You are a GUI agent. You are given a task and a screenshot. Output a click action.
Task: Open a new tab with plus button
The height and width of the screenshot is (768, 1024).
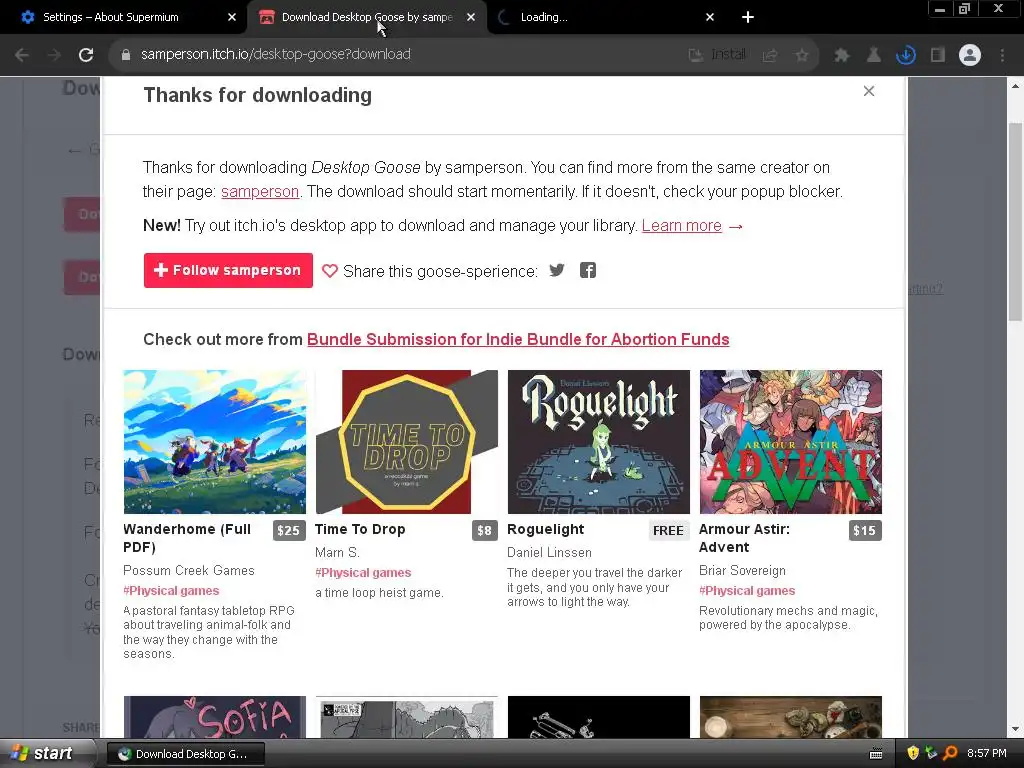point(748,17)
